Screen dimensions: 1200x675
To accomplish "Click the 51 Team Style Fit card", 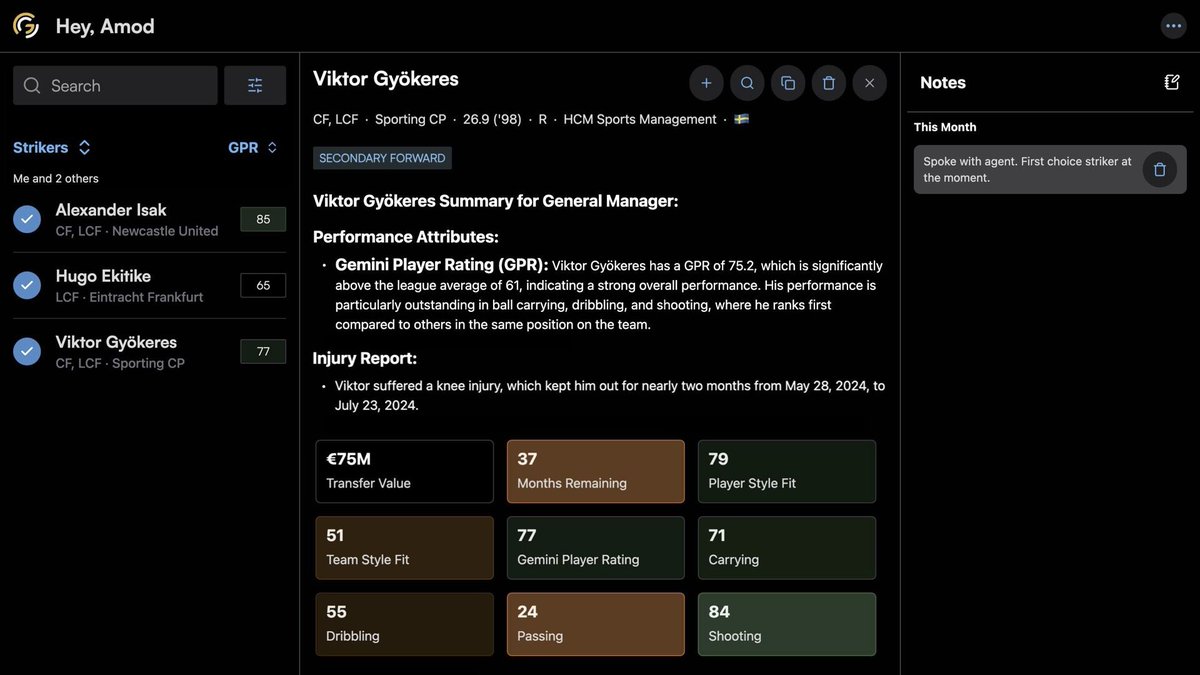I will click(x=404, y=548).
